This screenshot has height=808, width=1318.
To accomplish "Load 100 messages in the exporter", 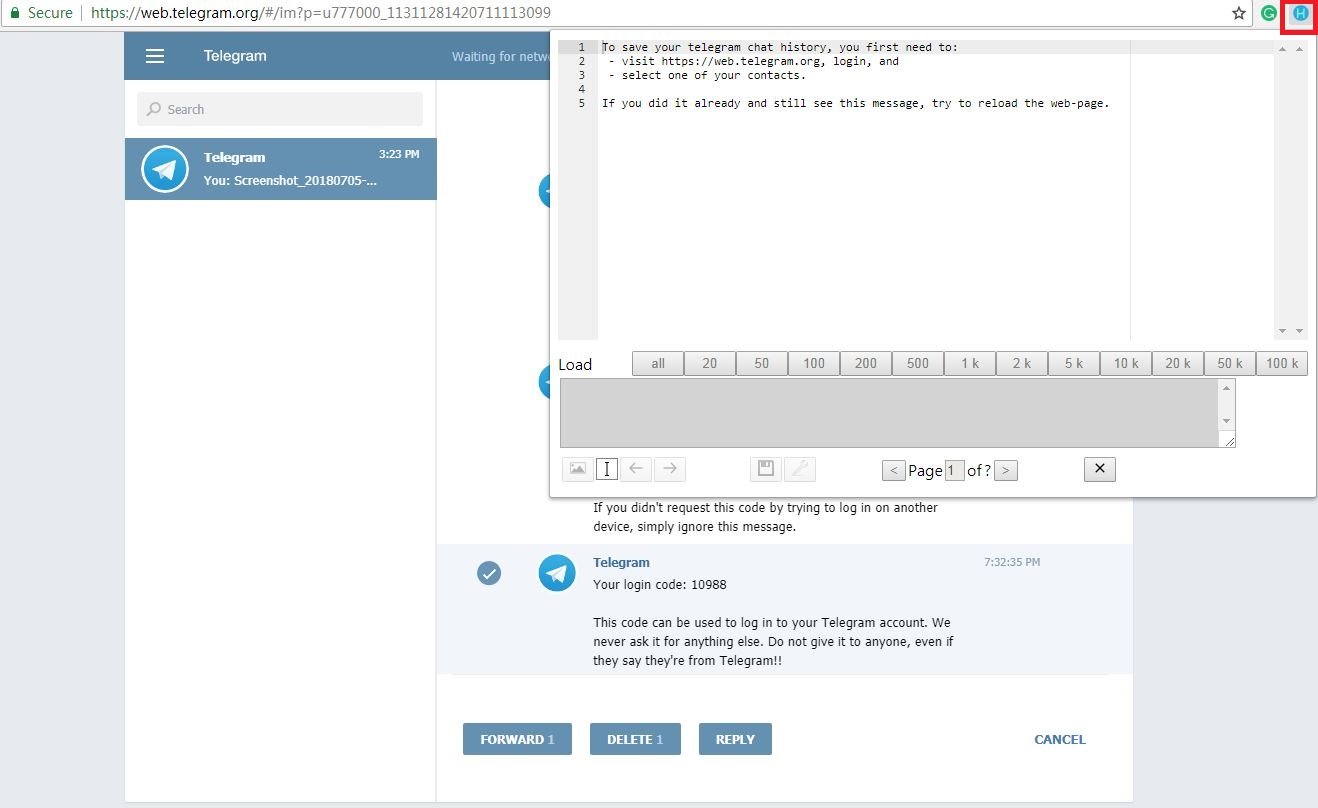I will (x=813, y=363).
